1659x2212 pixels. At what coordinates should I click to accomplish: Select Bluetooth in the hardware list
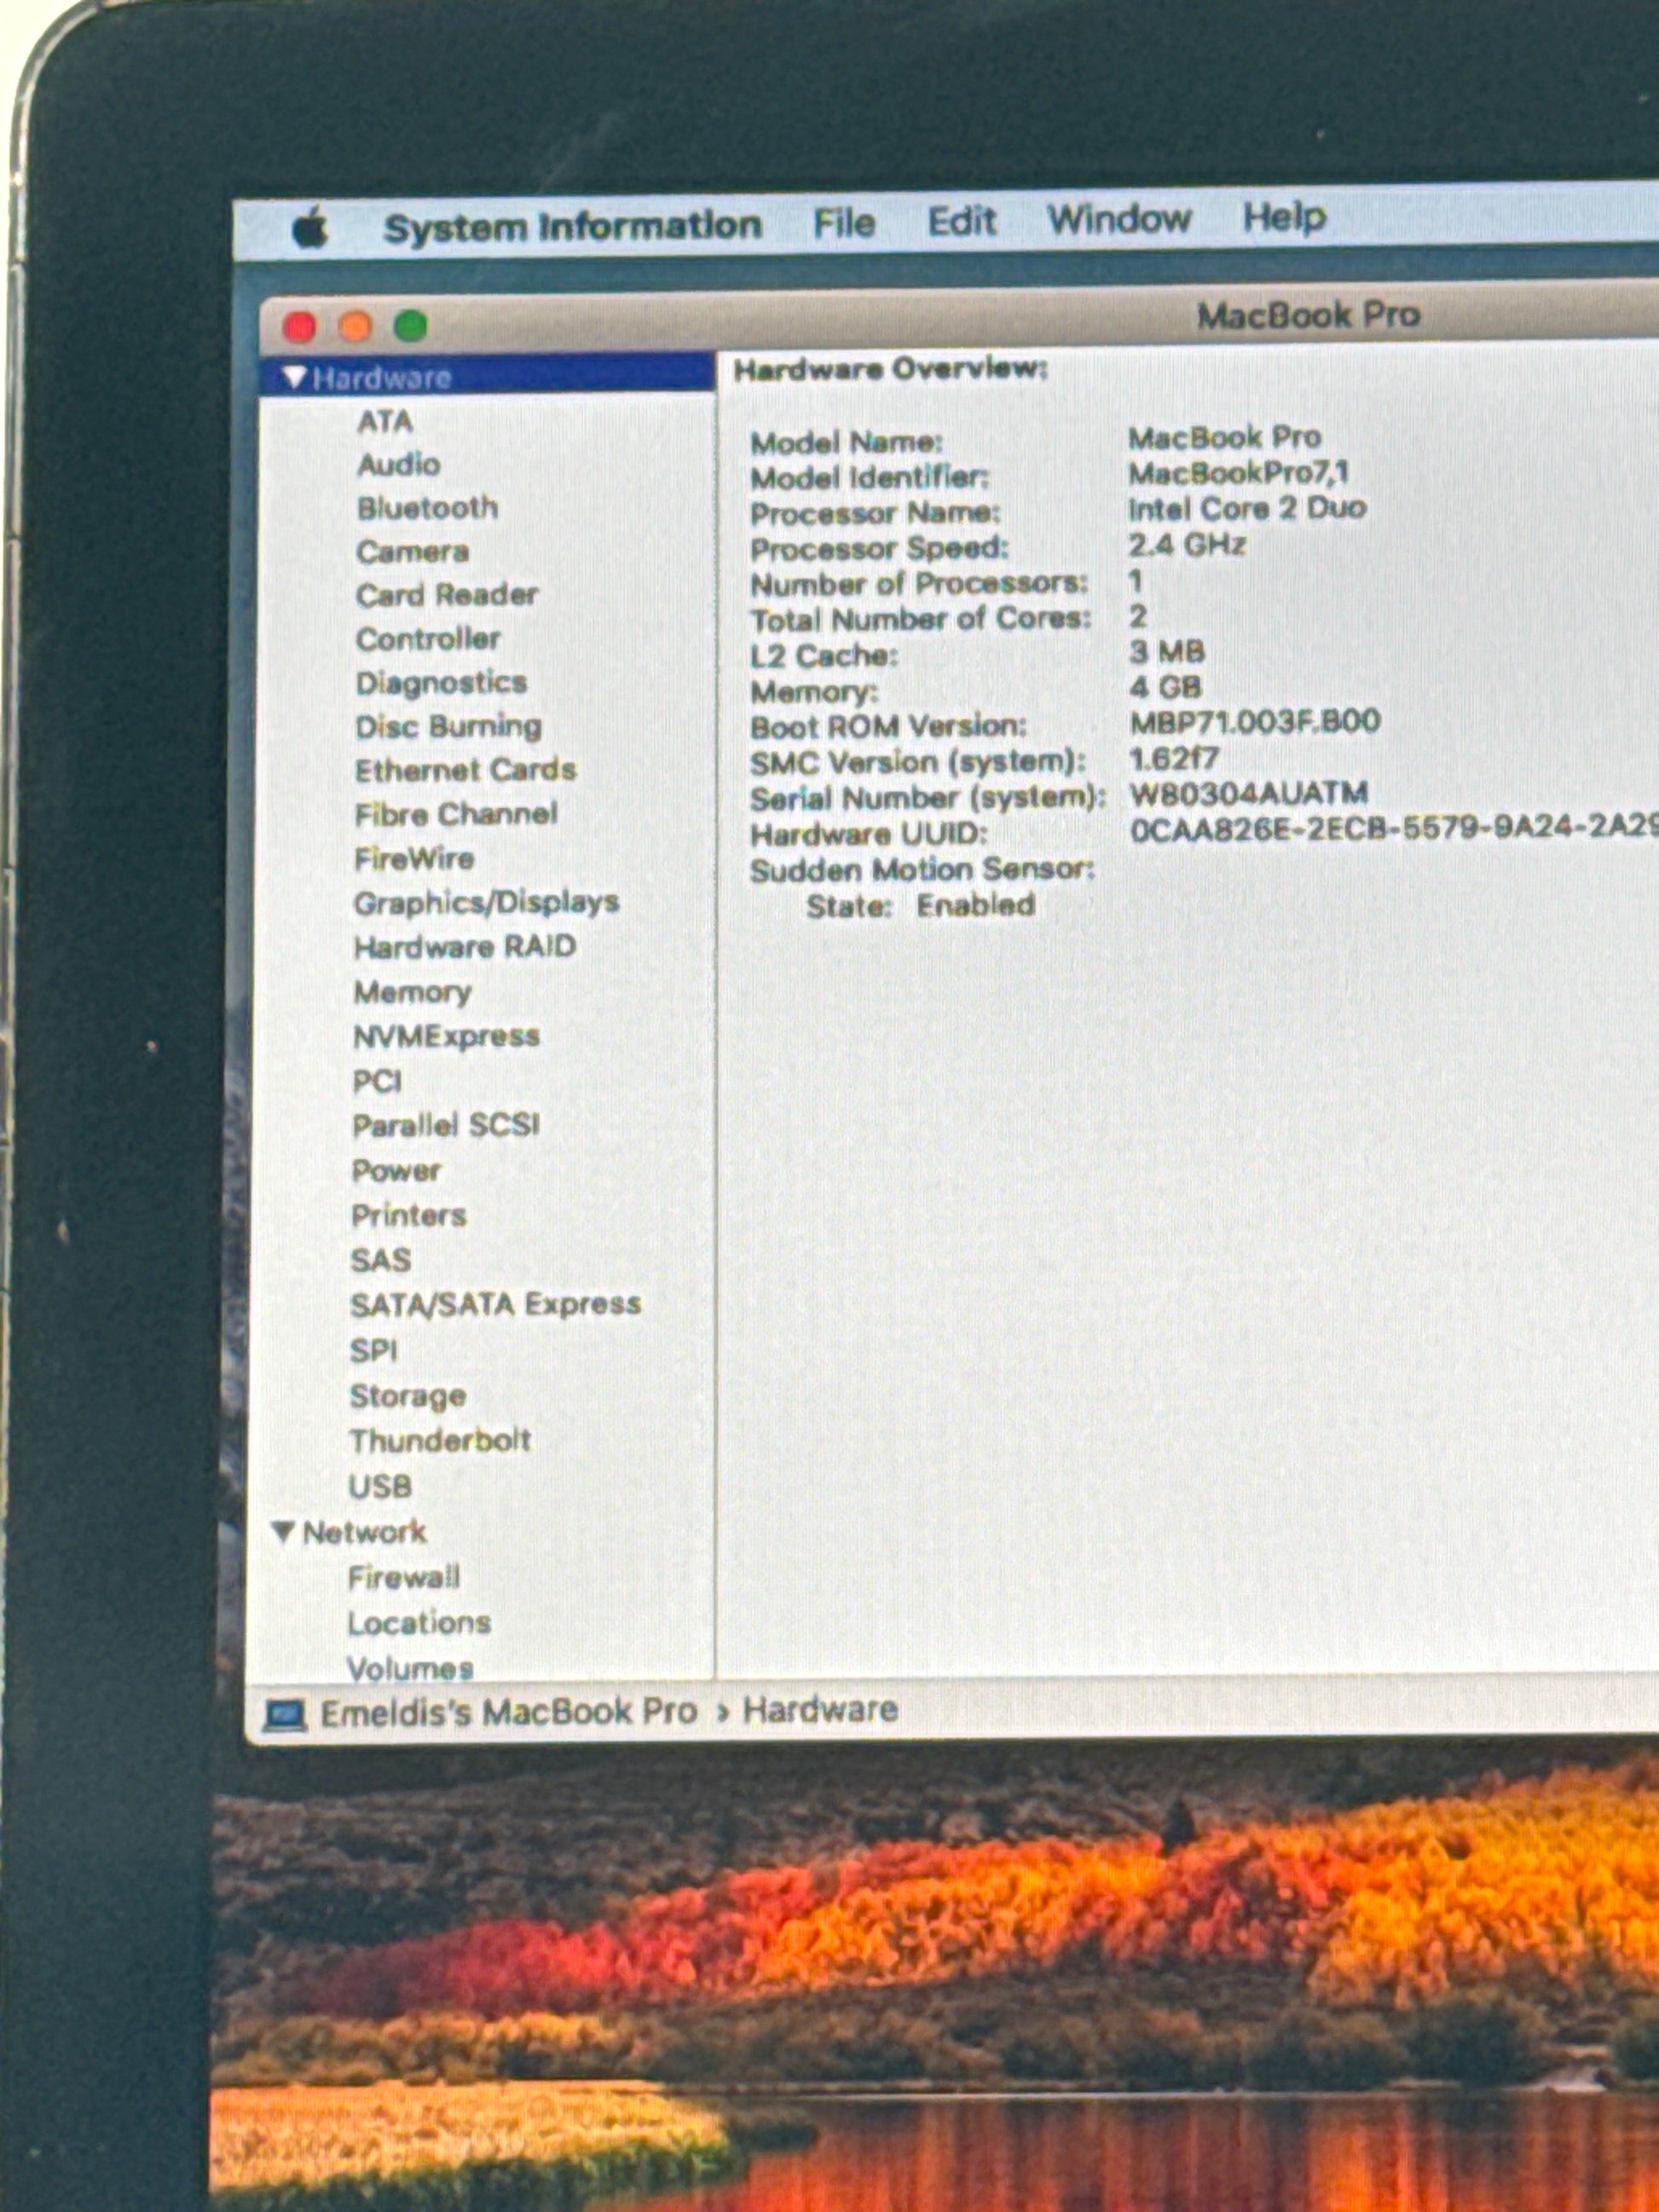tap(427, 508)
